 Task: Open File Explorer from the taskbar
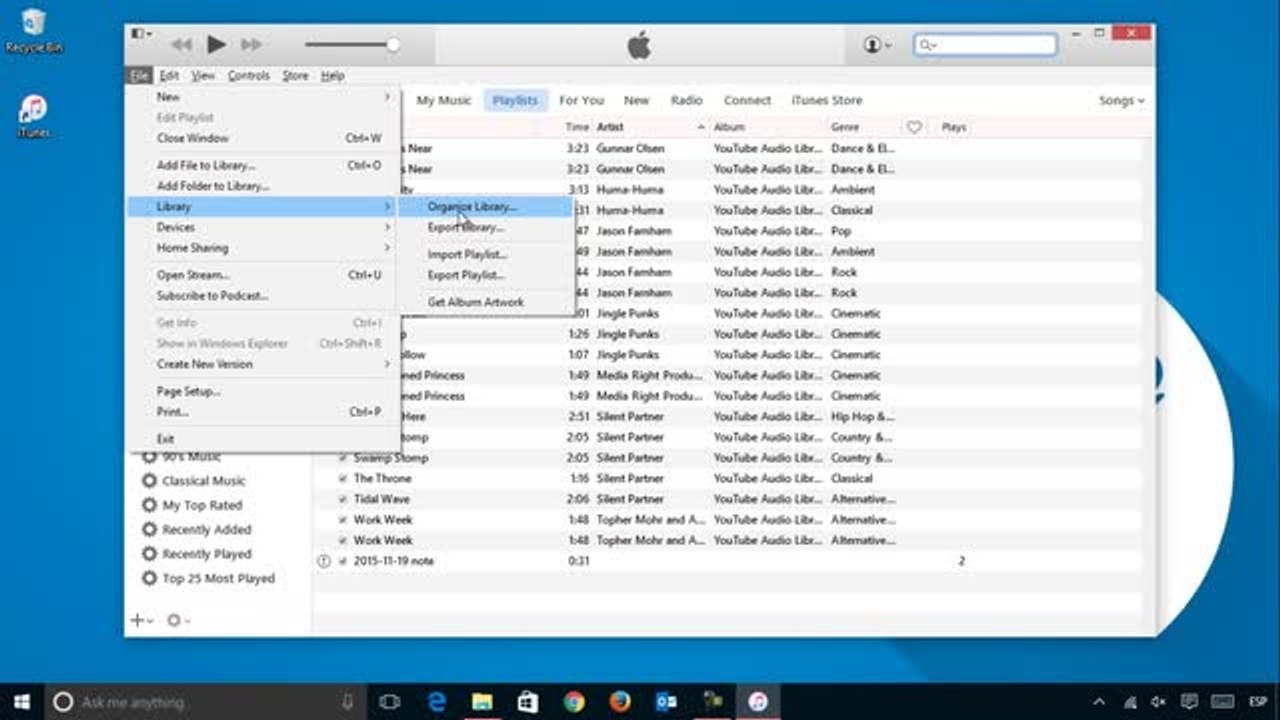(482, 702)
